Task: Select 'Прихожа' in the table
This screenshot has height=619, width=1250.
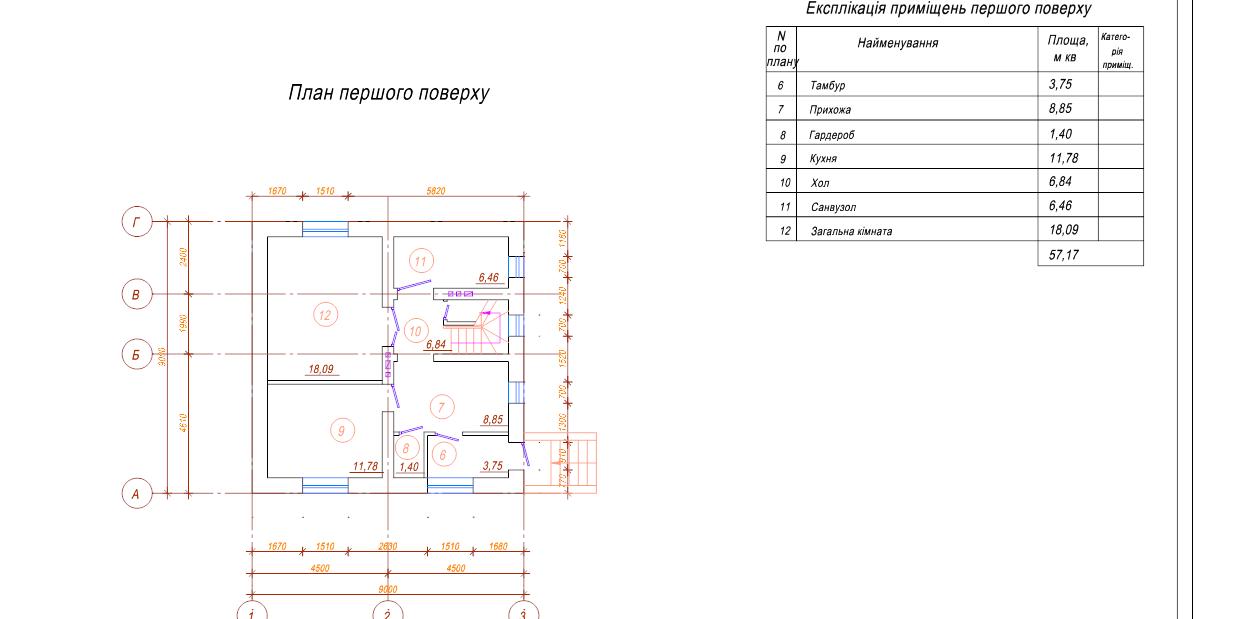Action: point(831,110)
